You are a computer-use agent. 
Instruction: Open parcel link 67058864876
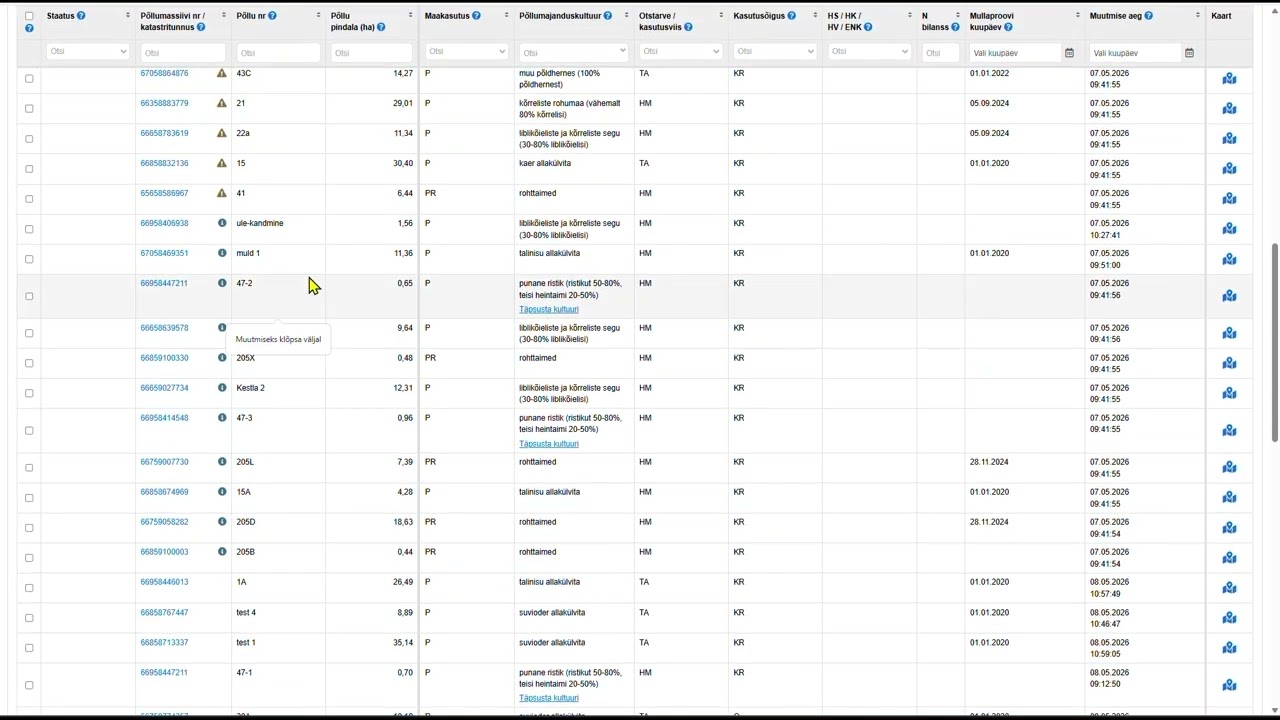click(x=164, y=73)
